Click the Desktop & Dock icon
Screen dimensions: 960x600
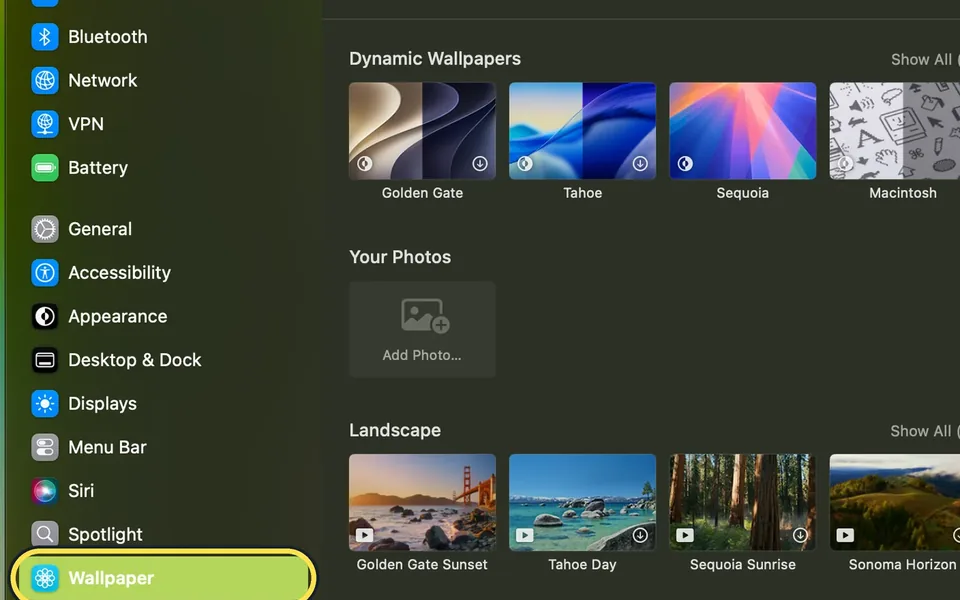pos(45,360)
